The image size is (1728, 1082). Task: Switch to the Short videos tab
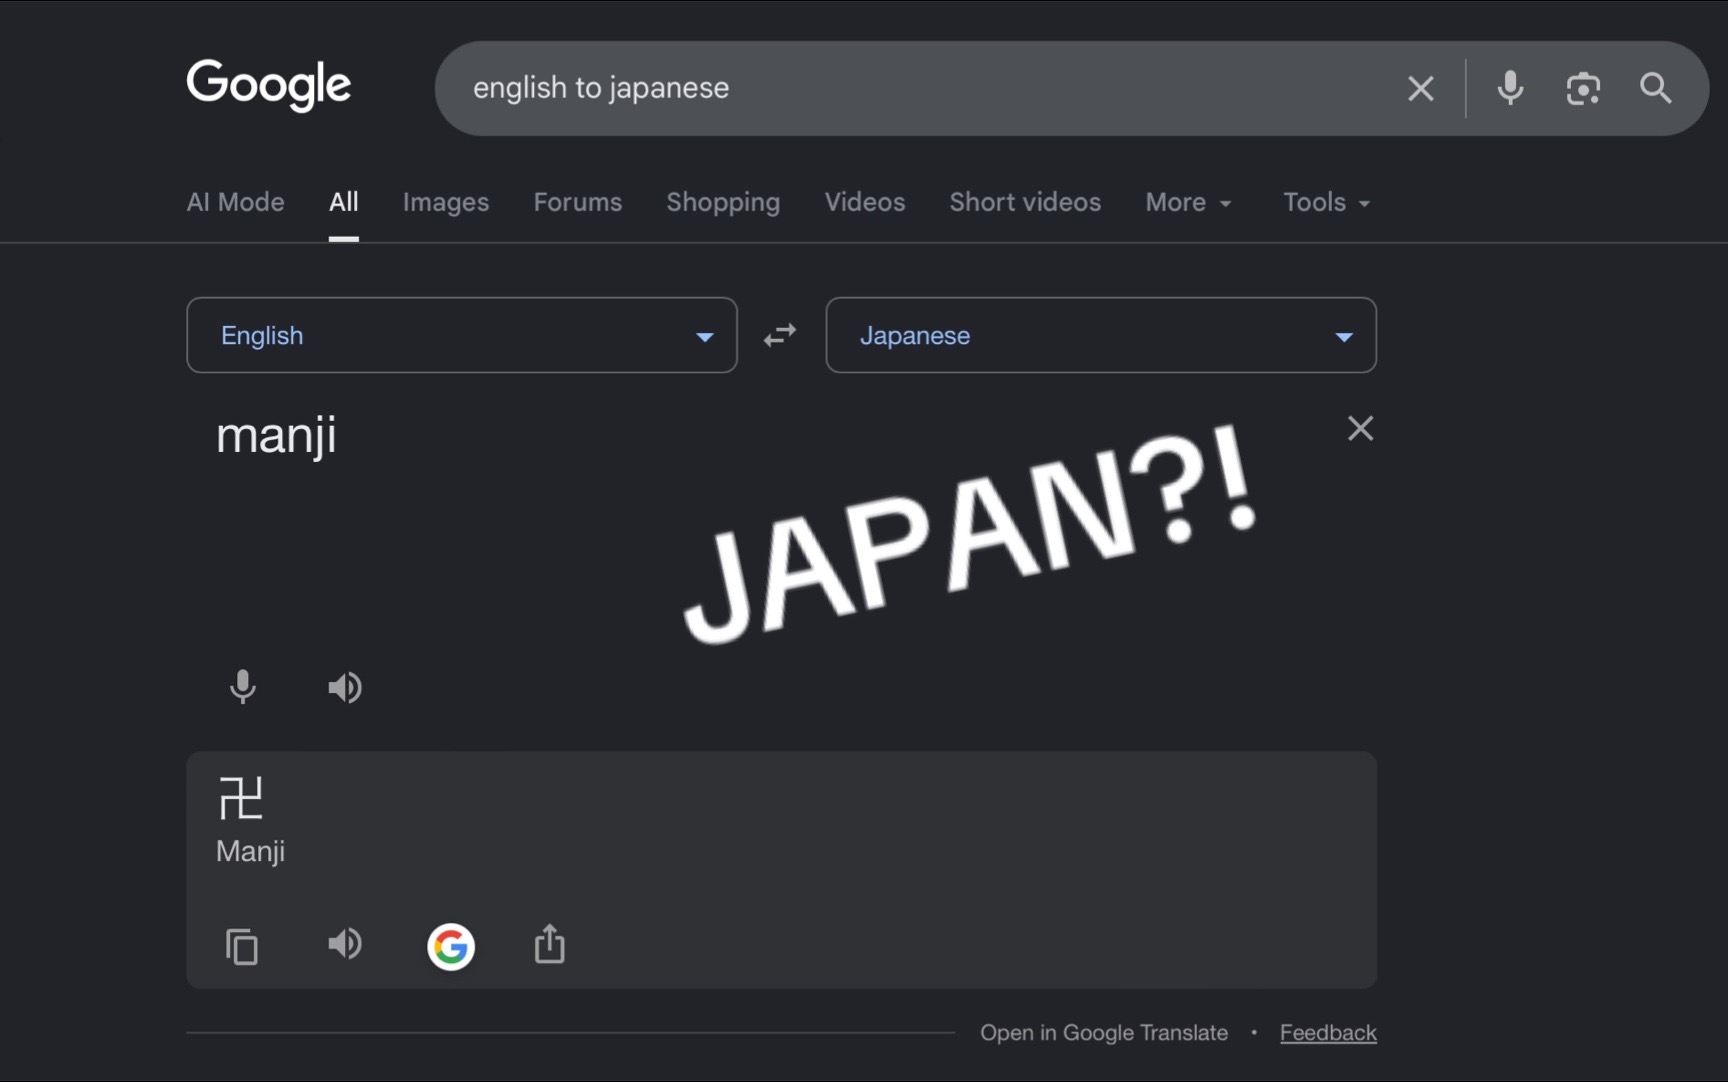[x=1025, y=202]
